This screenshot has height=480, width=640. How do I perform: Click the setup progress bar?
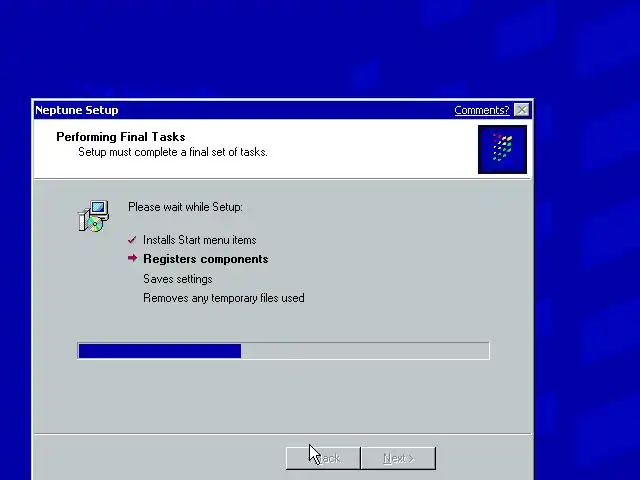(283, 351)
